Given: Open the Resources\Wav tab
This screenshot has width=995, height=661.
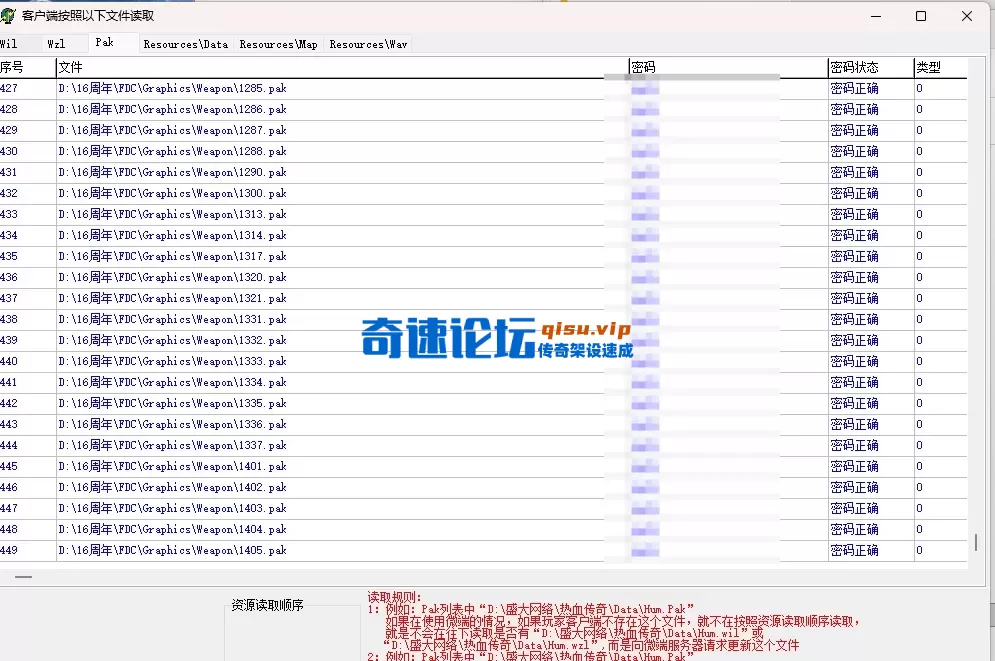Looking at the screenshot, I should click(x=368, y=44).
